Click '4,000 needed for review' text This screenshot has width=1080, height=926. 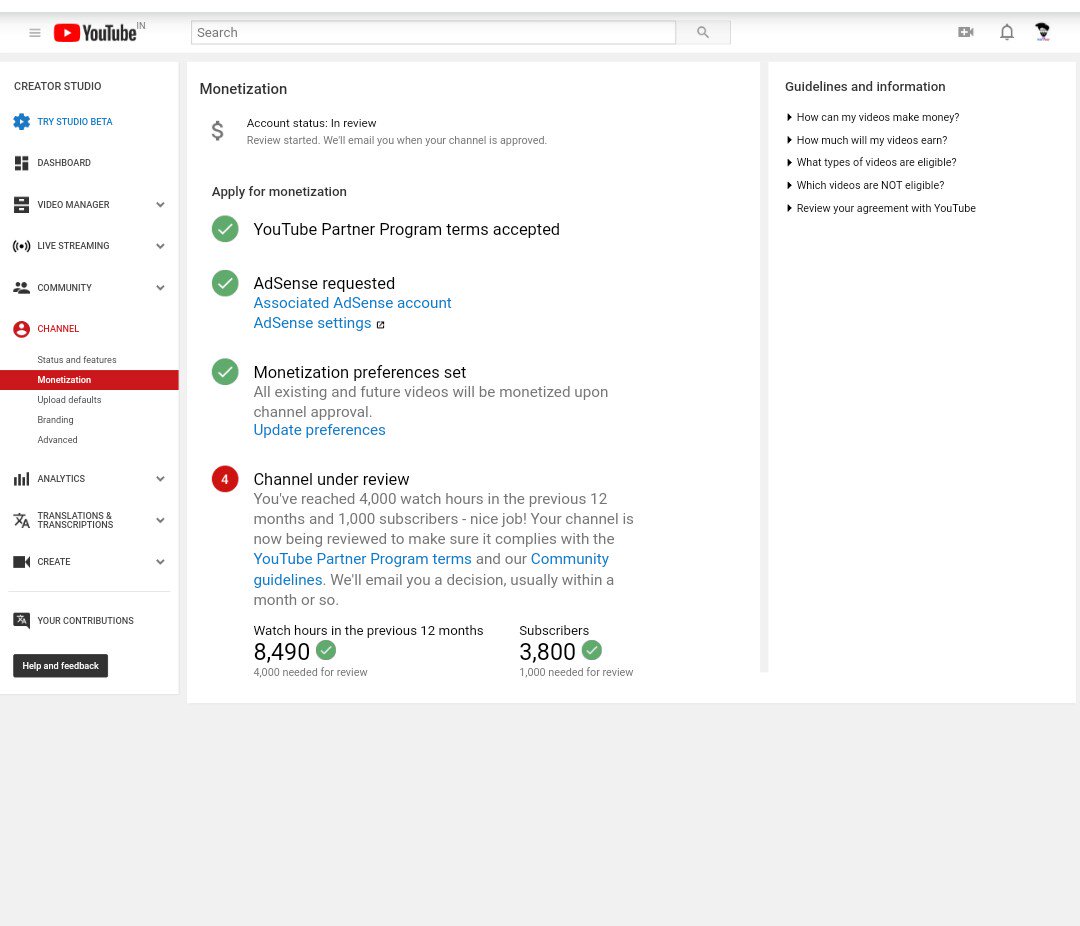(310, 672)
